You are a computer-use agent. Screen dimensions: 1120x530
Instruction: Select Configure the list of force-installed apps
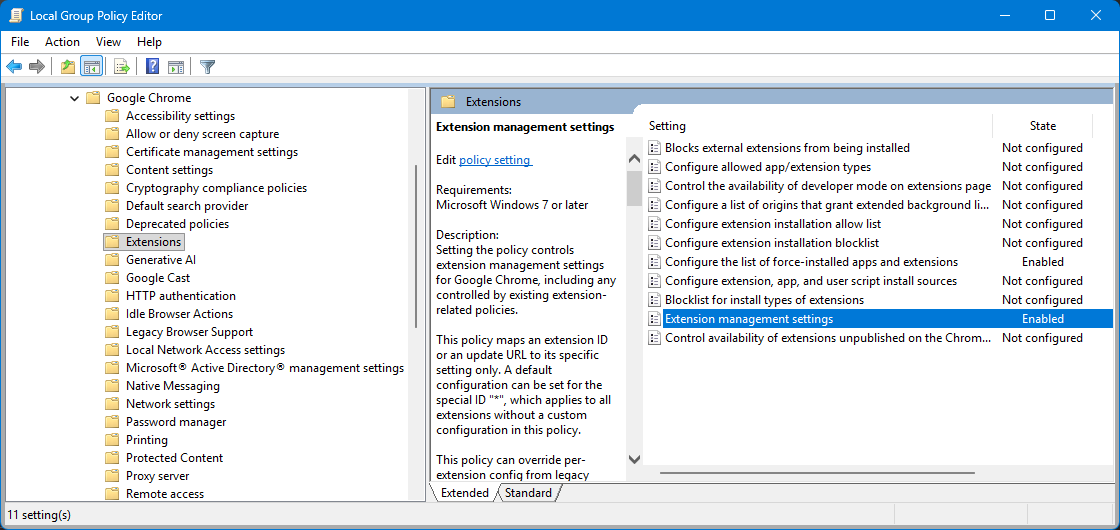point(811,262)
